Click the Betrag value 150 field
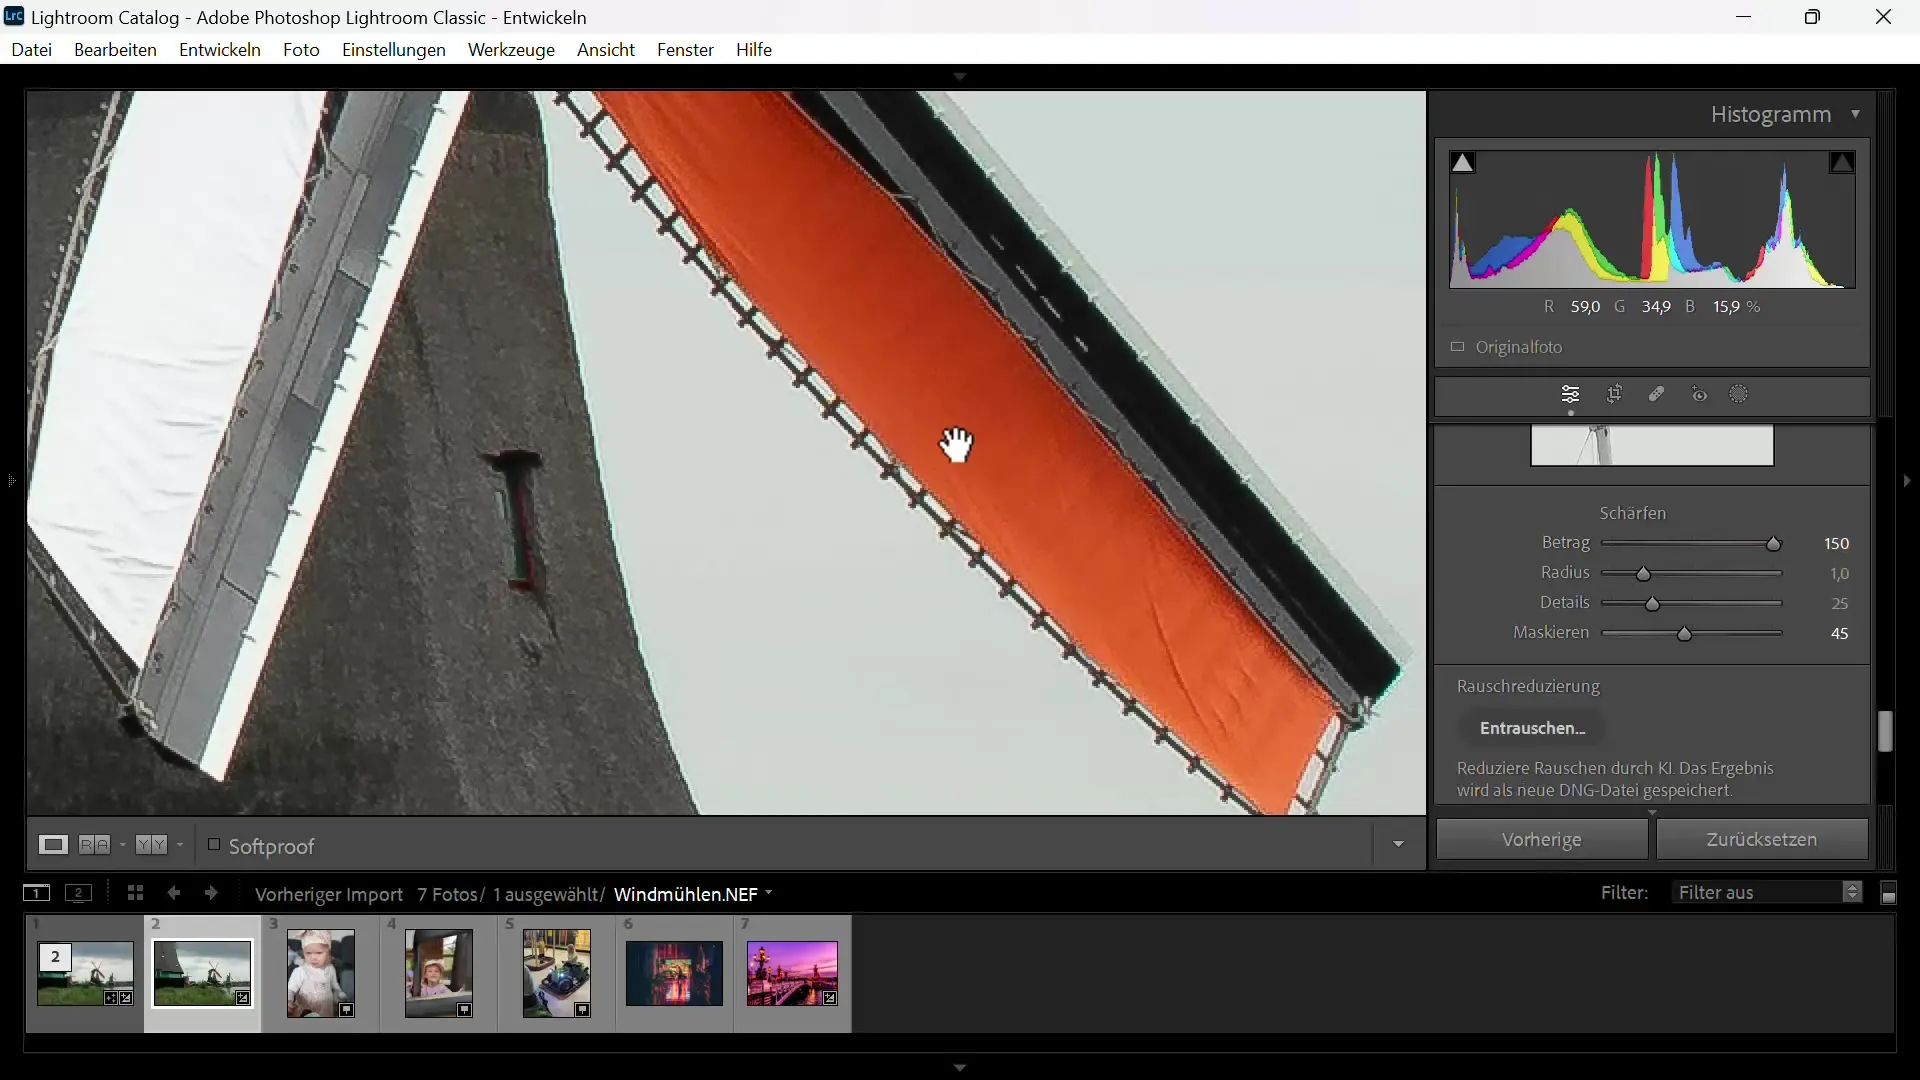Screen dimensions: 1920x1080 pos(1837,544)
